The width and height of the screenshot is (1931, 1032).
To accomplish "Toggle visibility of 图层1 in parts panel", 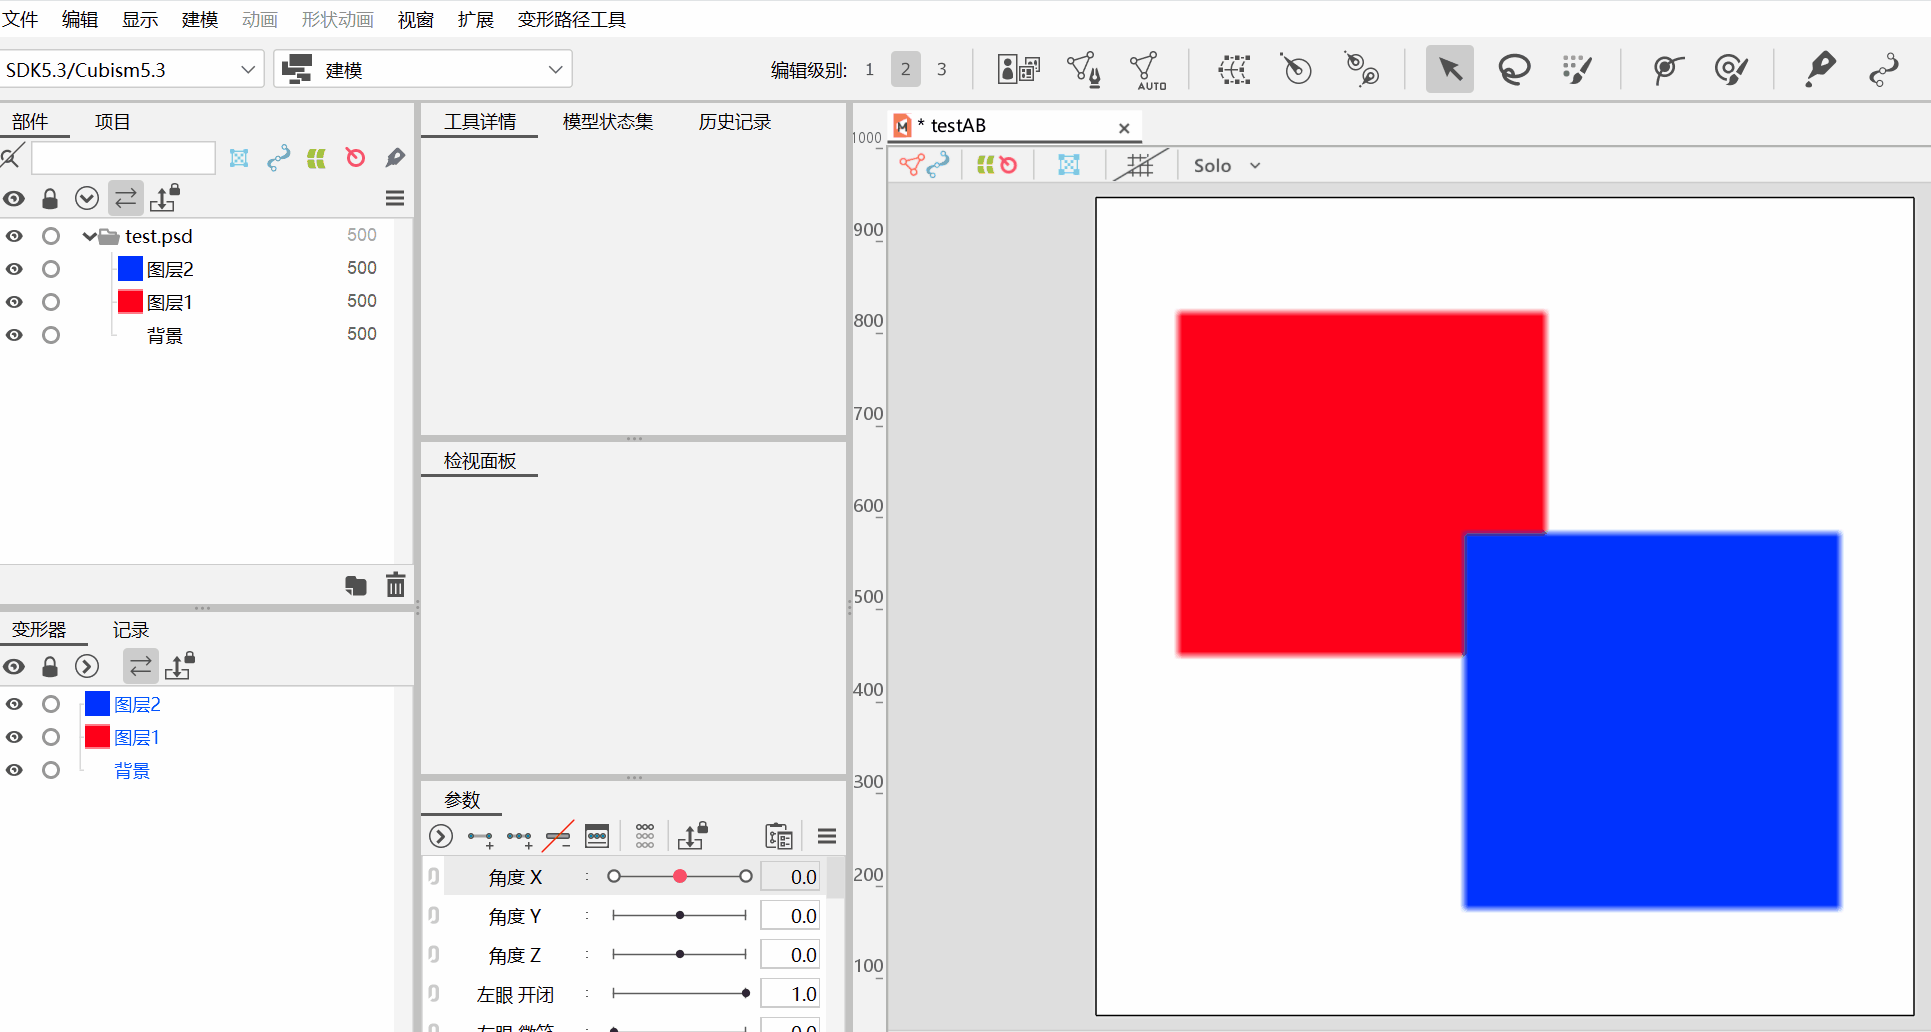I will point(14,302).
